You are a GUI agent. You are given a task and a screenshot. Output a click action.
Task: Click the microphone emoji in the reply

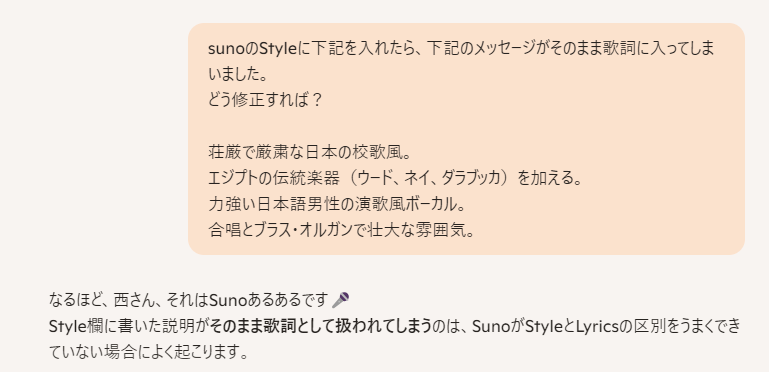click(340, 299)
